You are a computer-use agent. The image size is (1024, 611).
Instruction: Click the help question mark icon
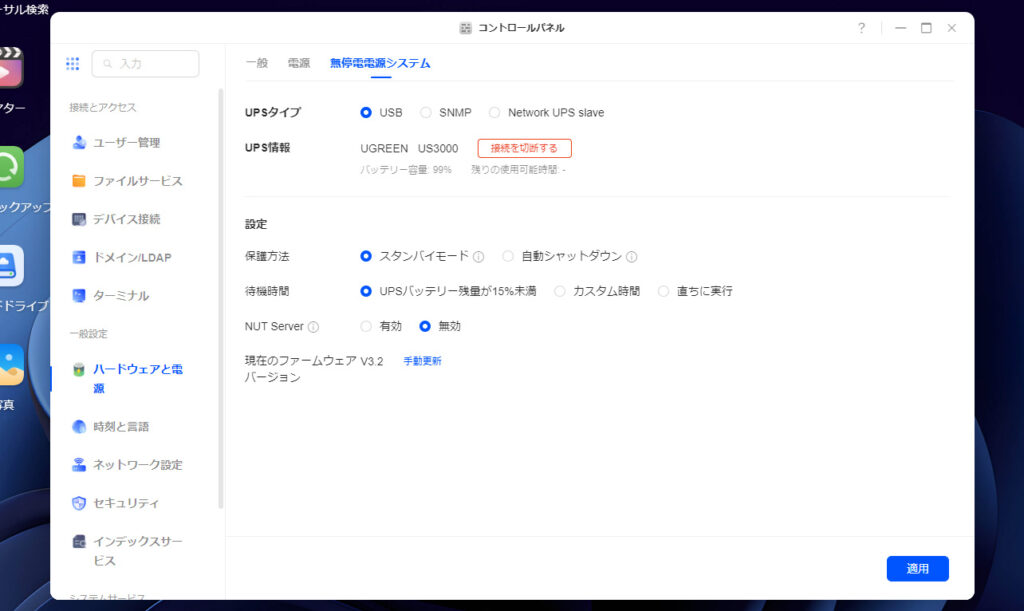coord(861,28)
